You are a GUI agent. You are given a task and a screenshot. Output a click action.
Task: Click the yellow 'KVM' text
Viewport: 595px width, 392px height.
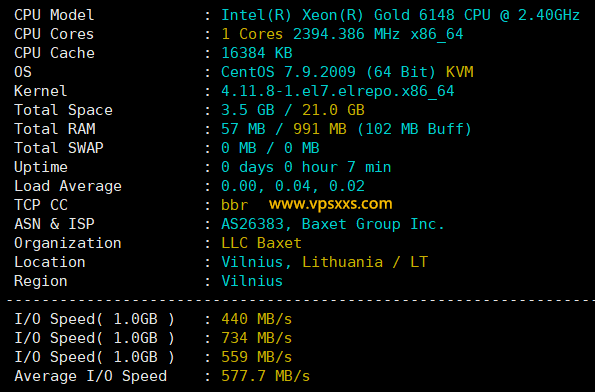(x=460, y=72)
